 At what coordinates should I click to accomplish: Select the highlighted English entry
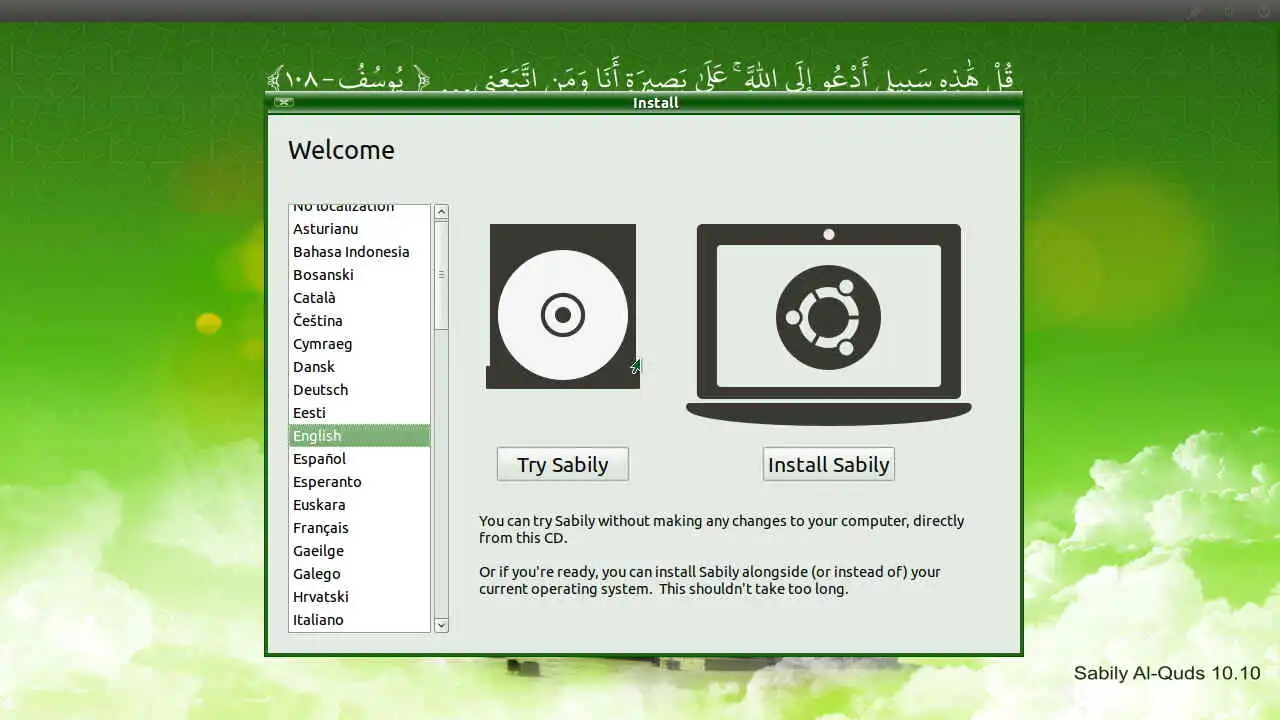(360, 436)
